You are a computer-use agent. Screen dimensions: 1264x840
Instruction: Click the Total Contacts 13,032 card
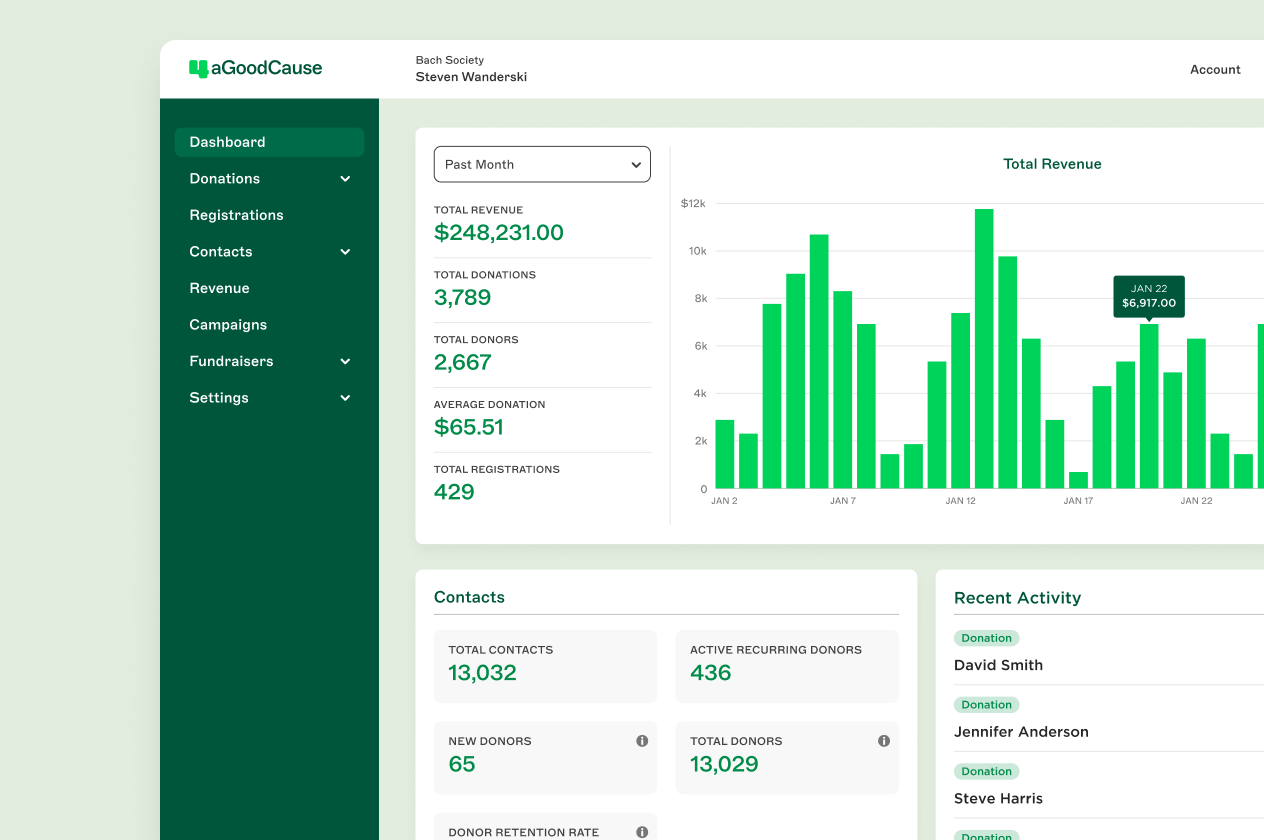545,666
